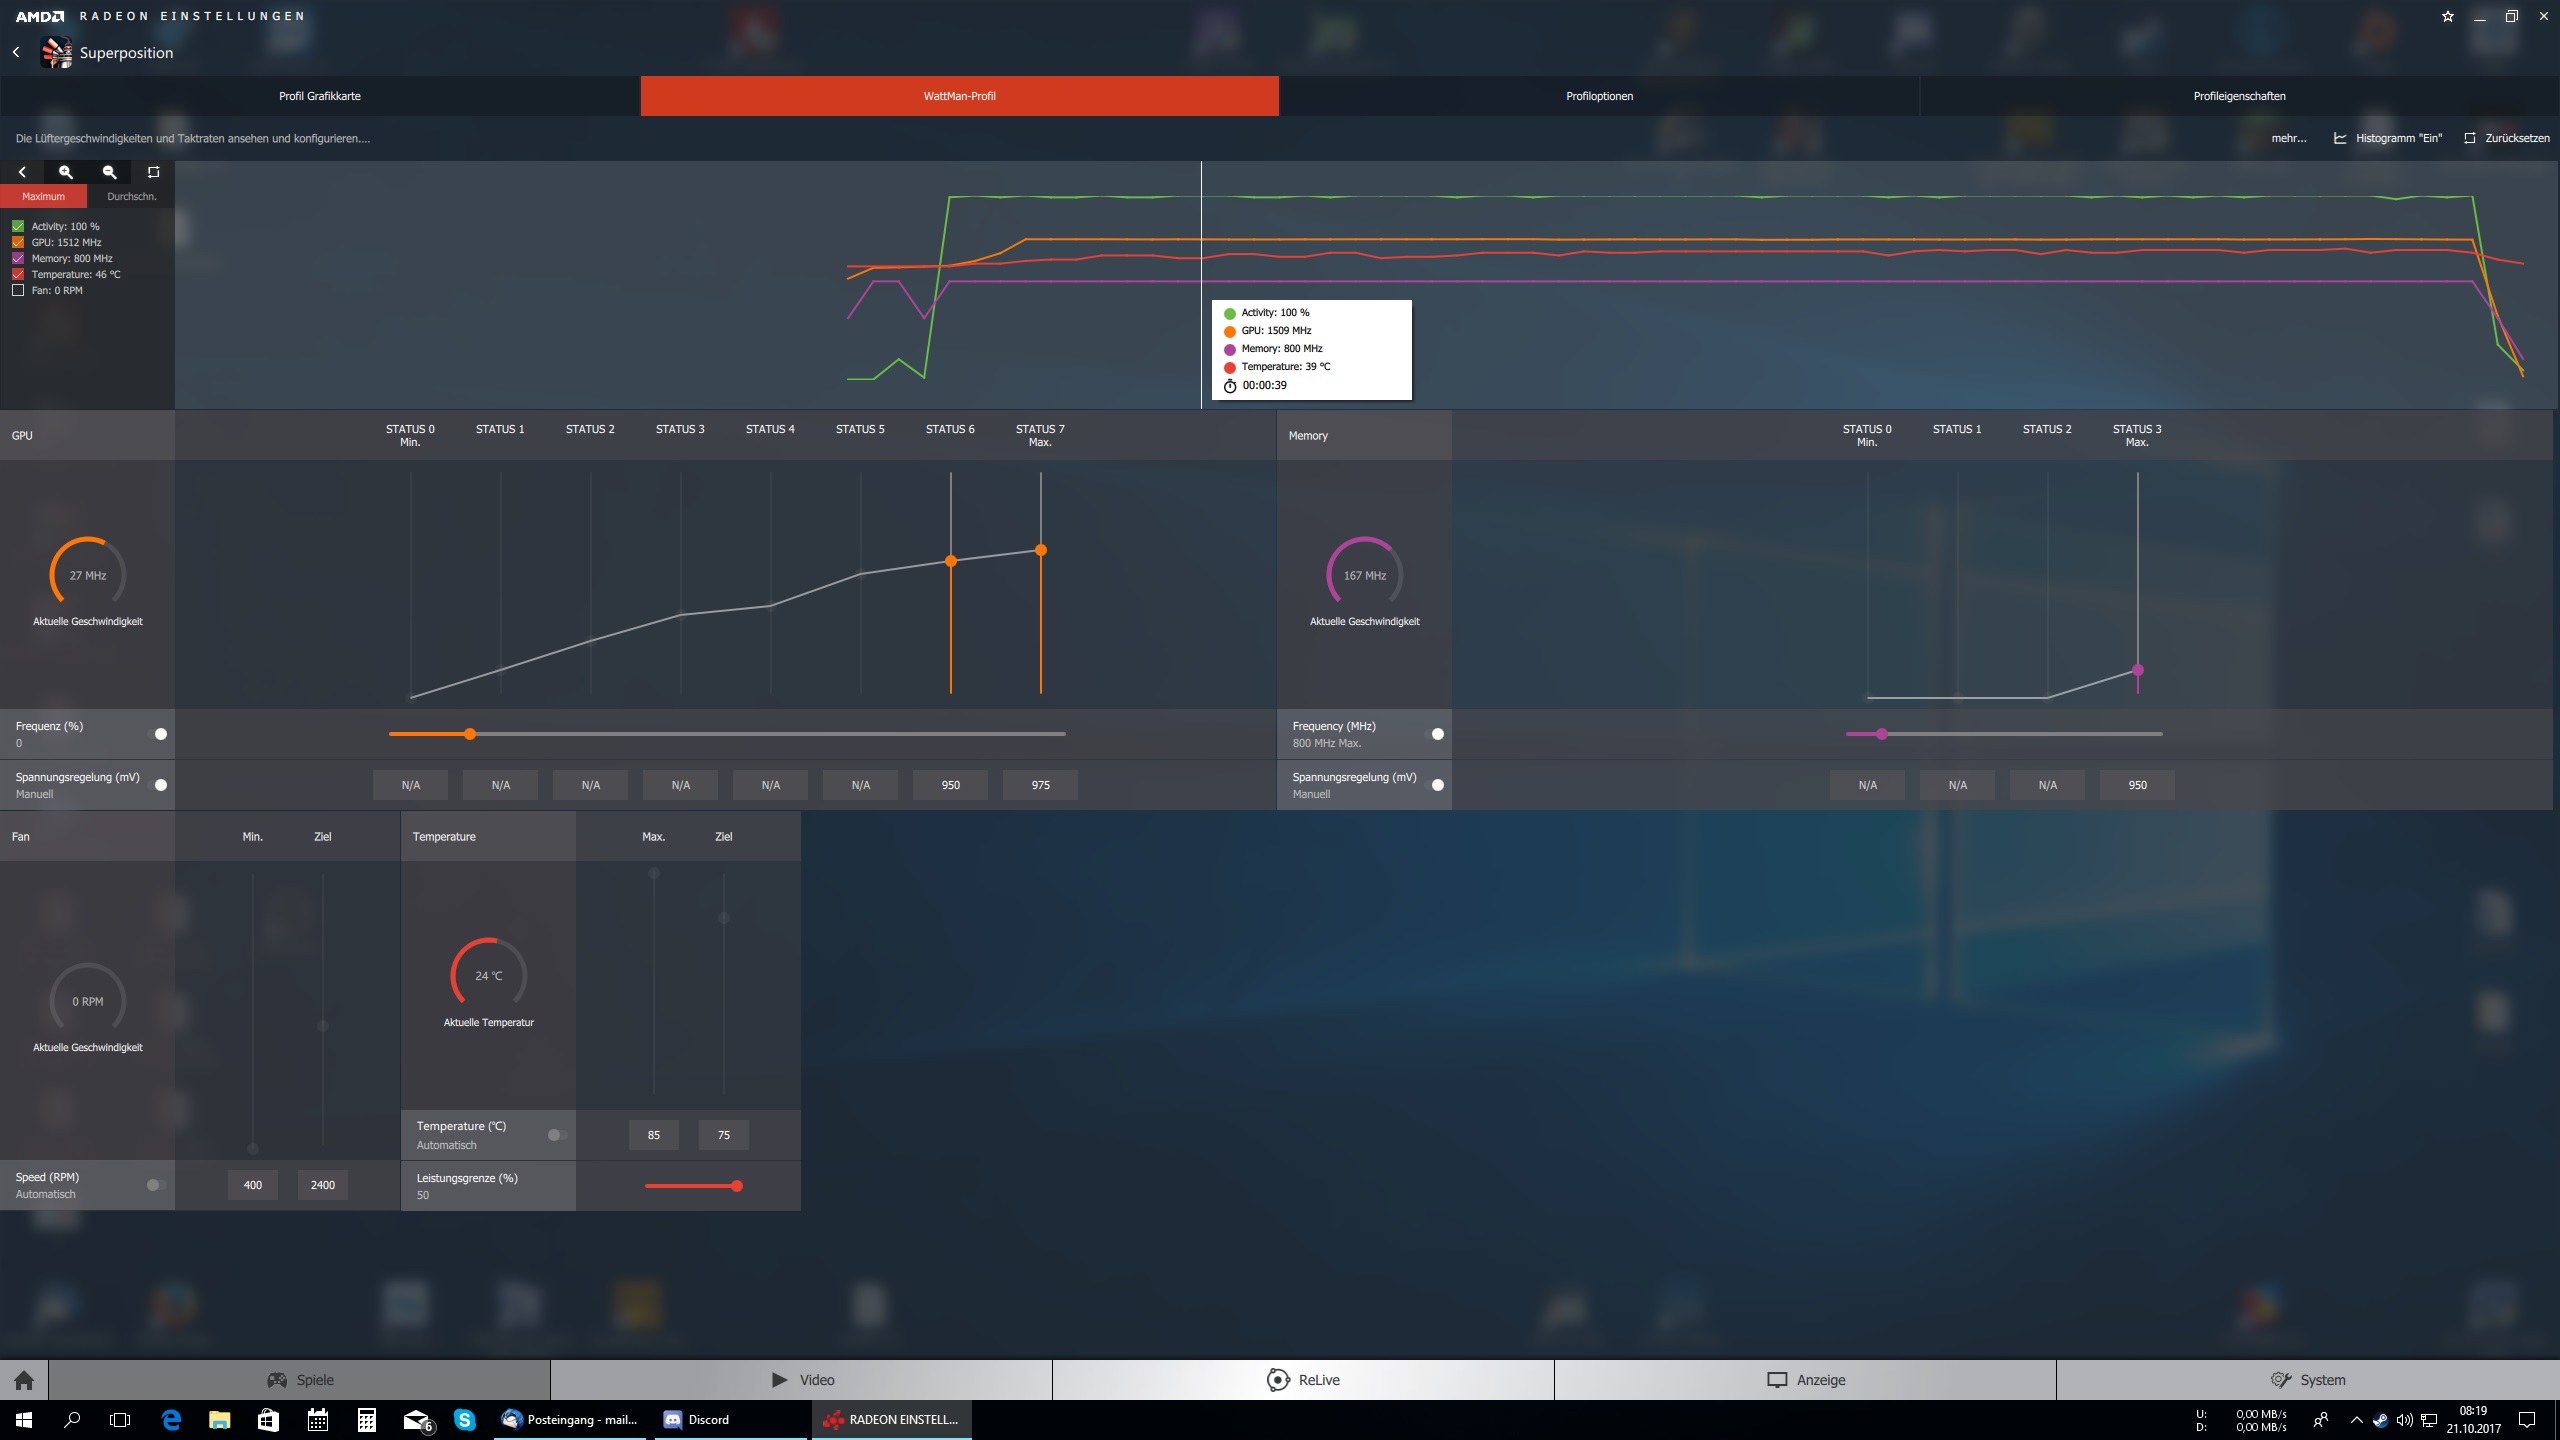Collapse the graph legend with the chevron
2560x1440 pixels.
point(22,172)
